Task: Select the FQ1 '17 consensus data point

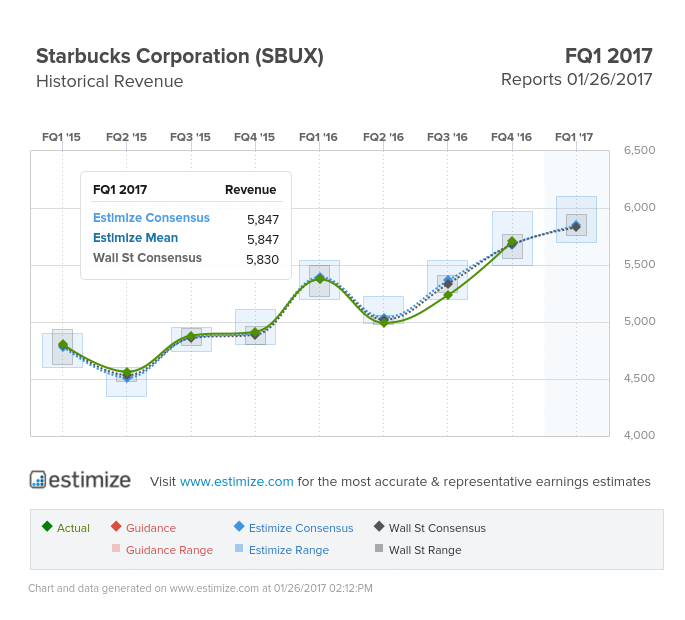Action: click(x=576, y=226)
